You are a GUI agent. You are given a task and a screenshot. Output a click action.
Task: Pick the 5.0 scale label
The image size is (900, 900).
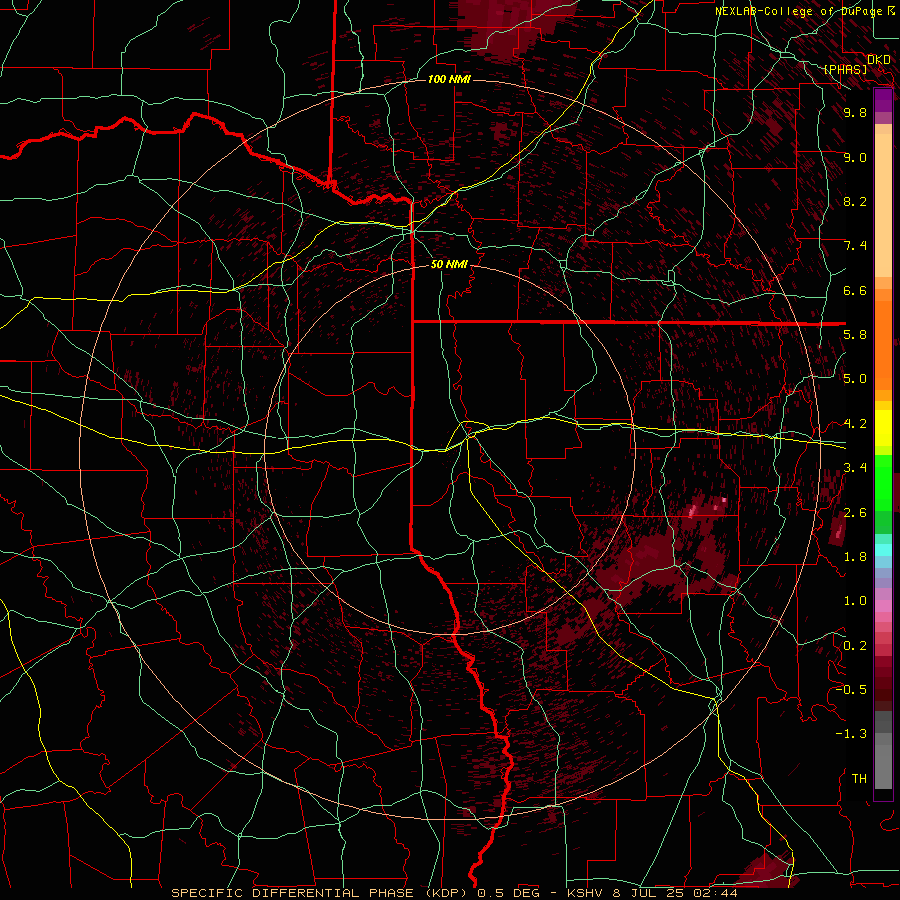click(855, 379)
